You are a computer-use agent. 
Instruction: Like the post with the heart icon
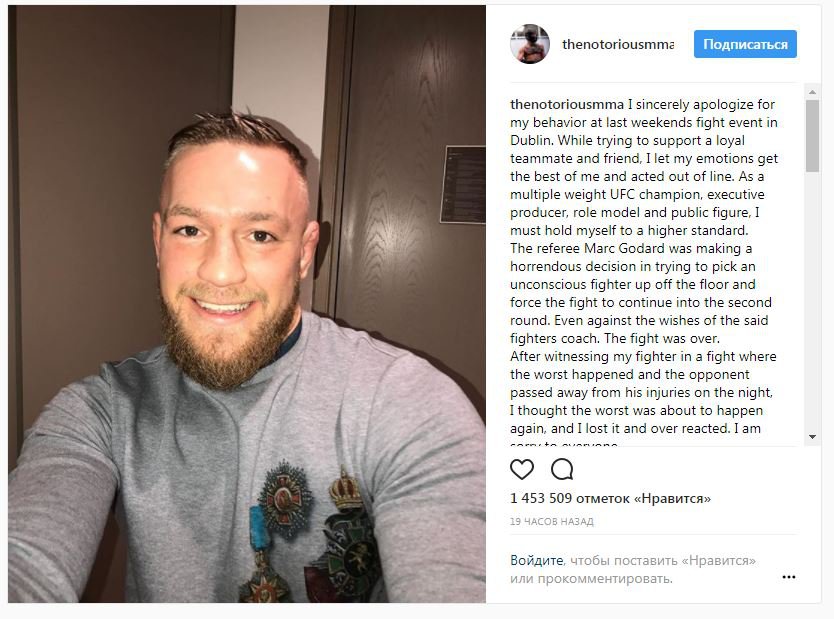(x=521, y=469)
